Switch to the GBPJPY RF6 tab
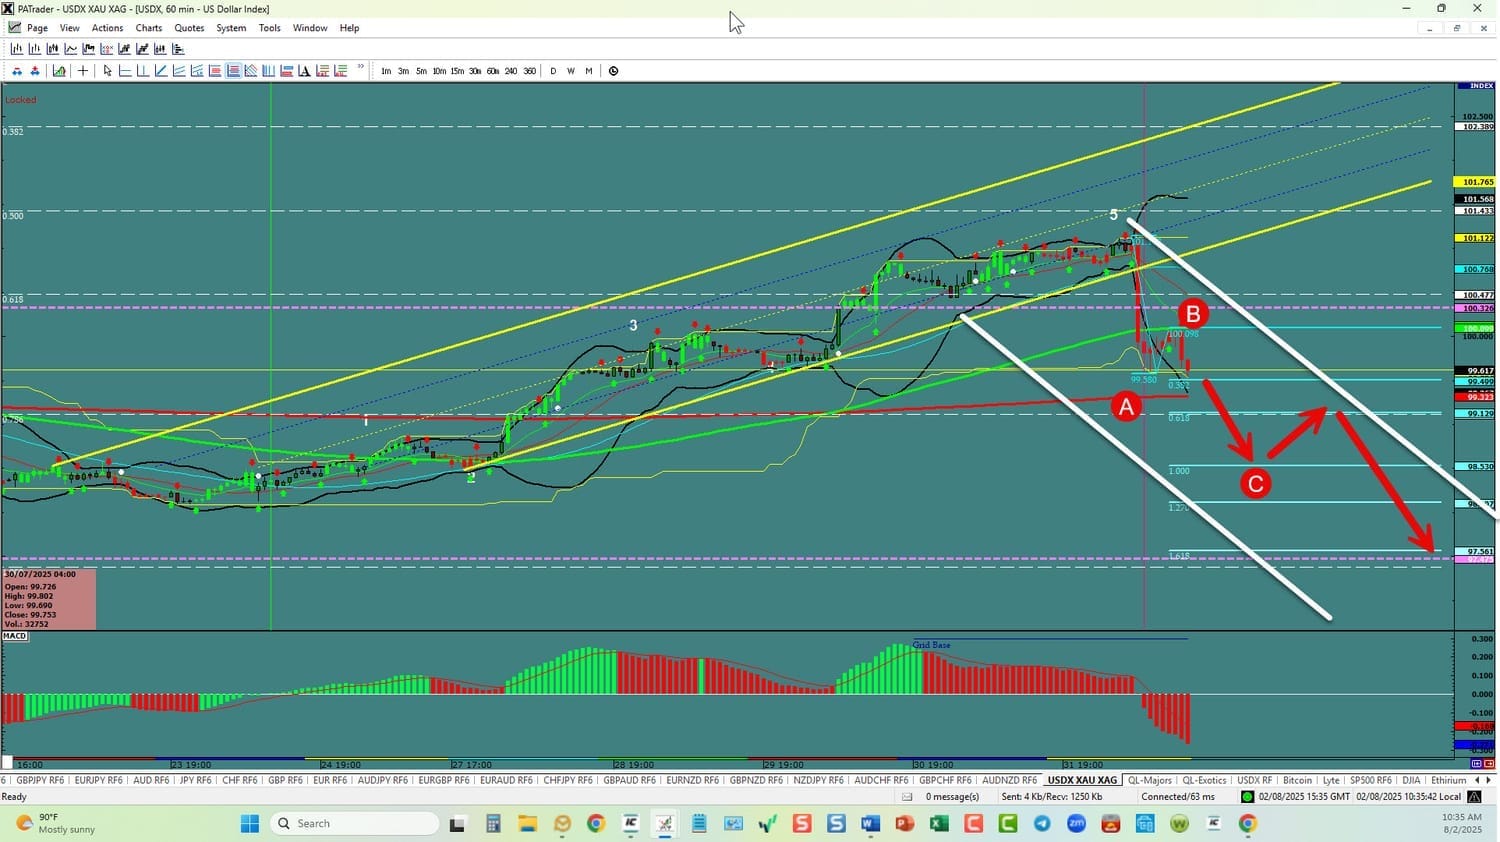Screen dimensions: 1500x842 (40, 780)
